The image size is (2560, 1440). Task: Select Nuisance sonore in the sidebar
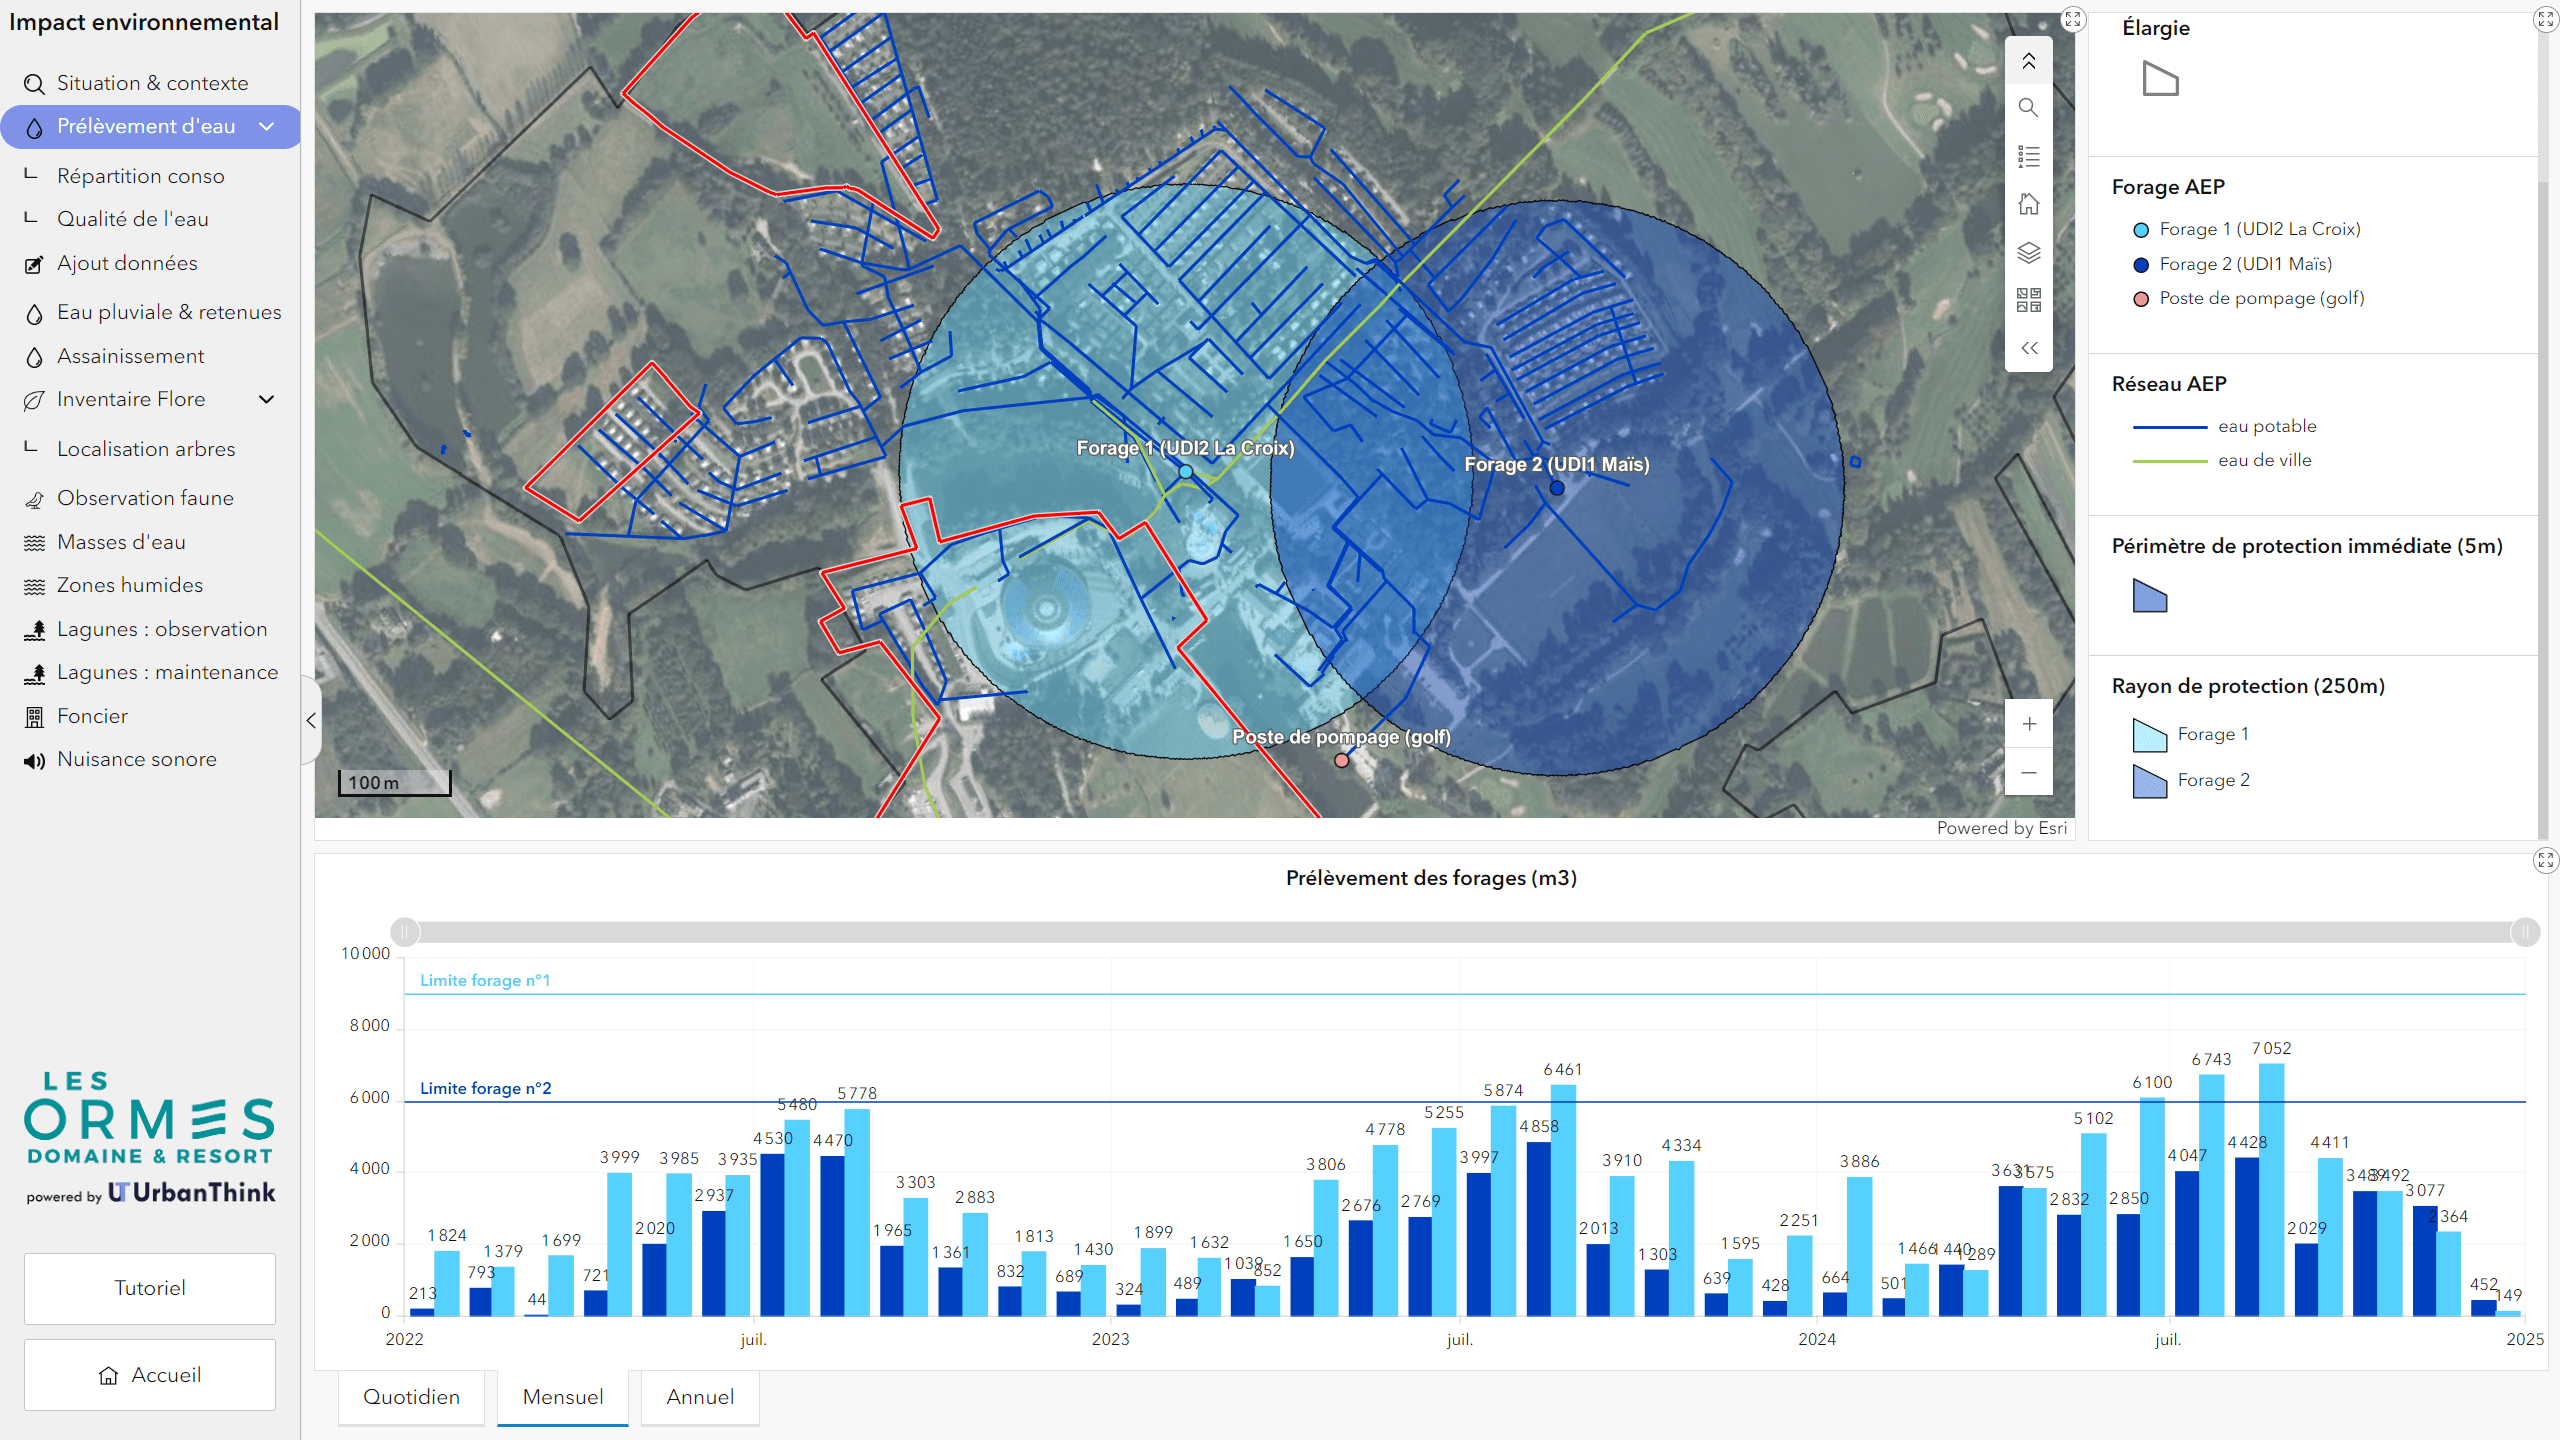(136, 759)
